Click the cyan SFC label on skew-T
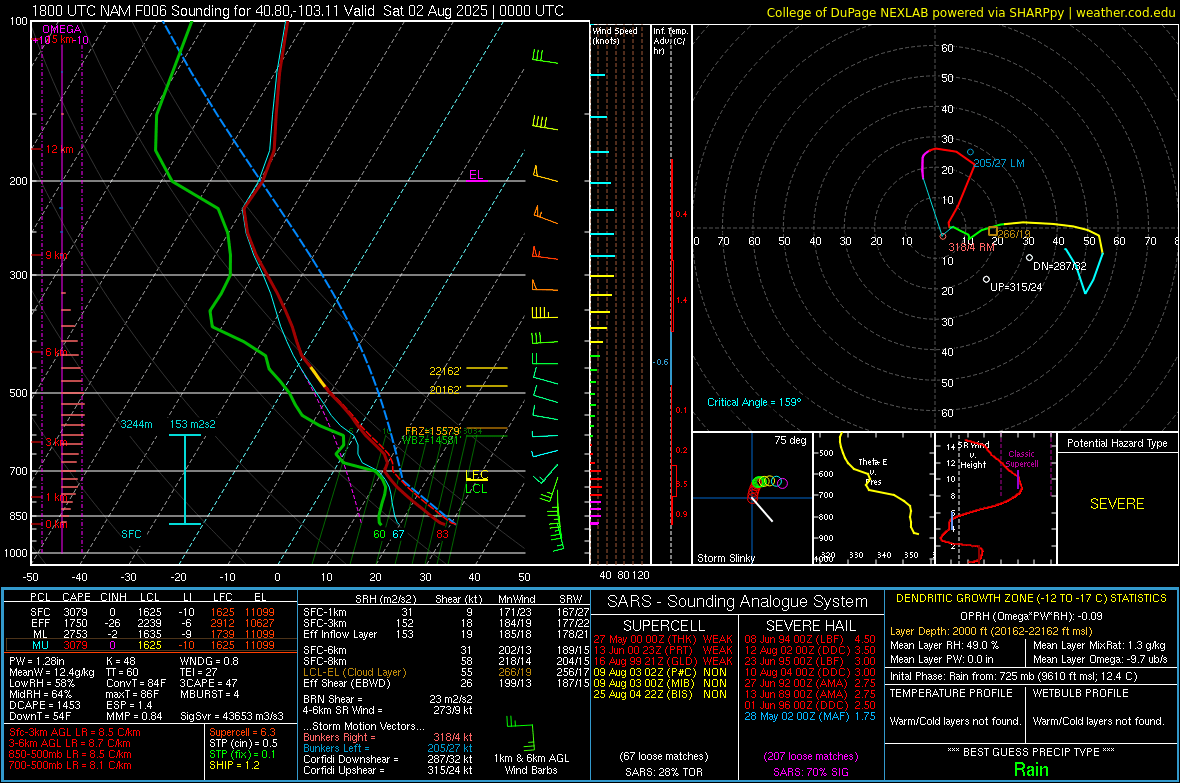 [131, 534]
